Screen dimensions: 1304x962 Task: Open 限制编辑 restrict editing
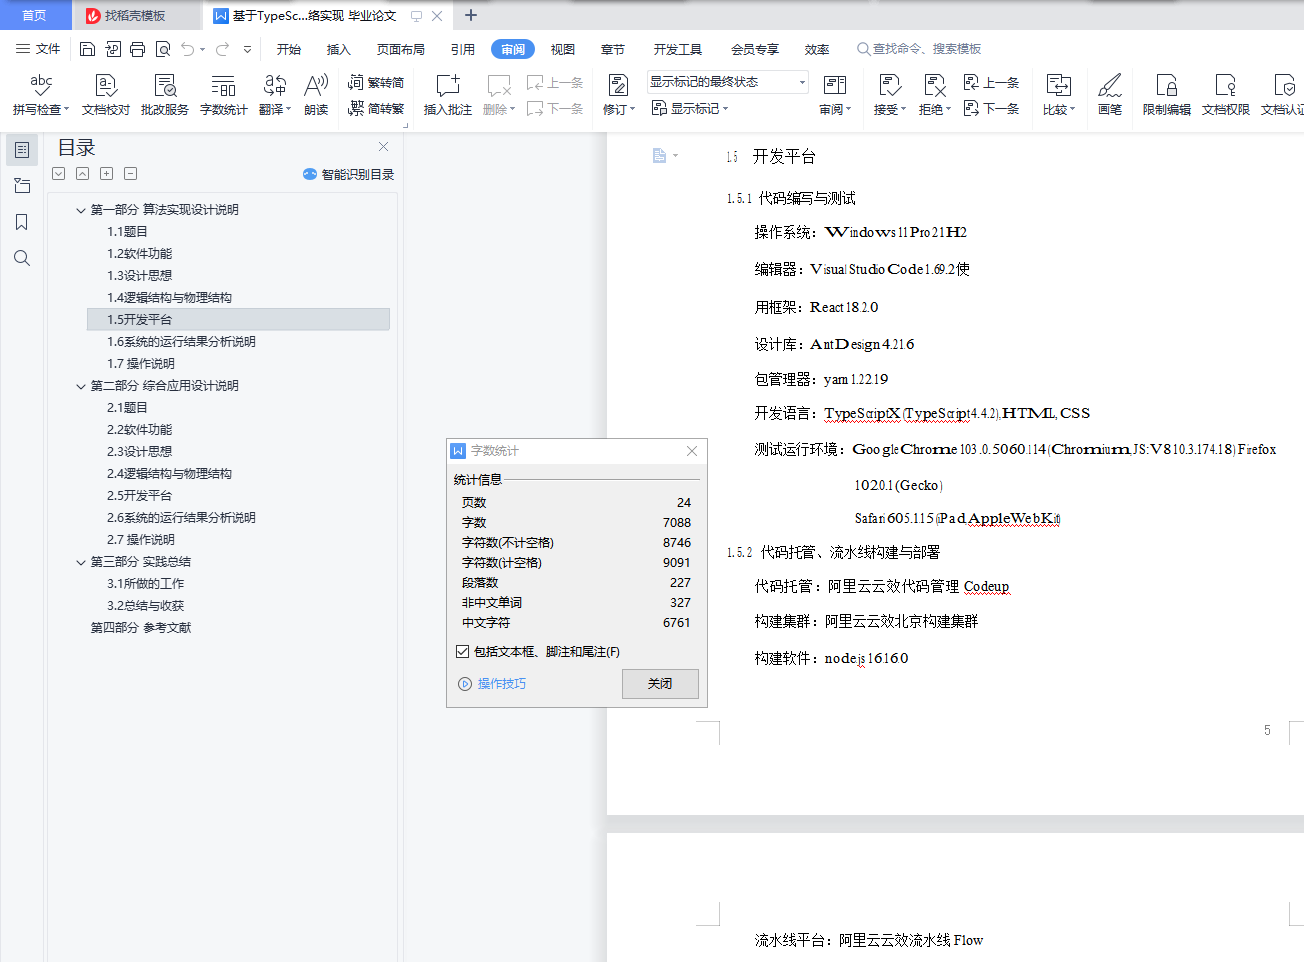point(1167,95)
